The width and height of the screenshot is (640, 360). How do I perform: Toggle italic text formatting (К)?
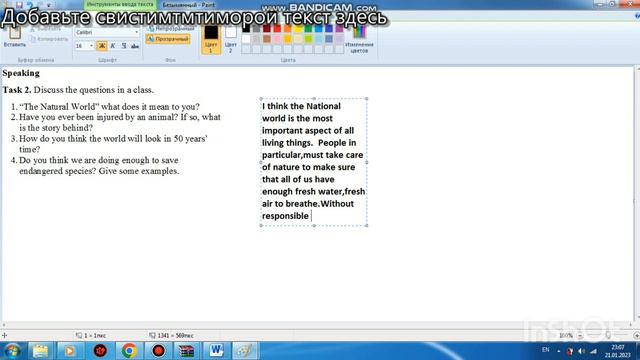113,46
